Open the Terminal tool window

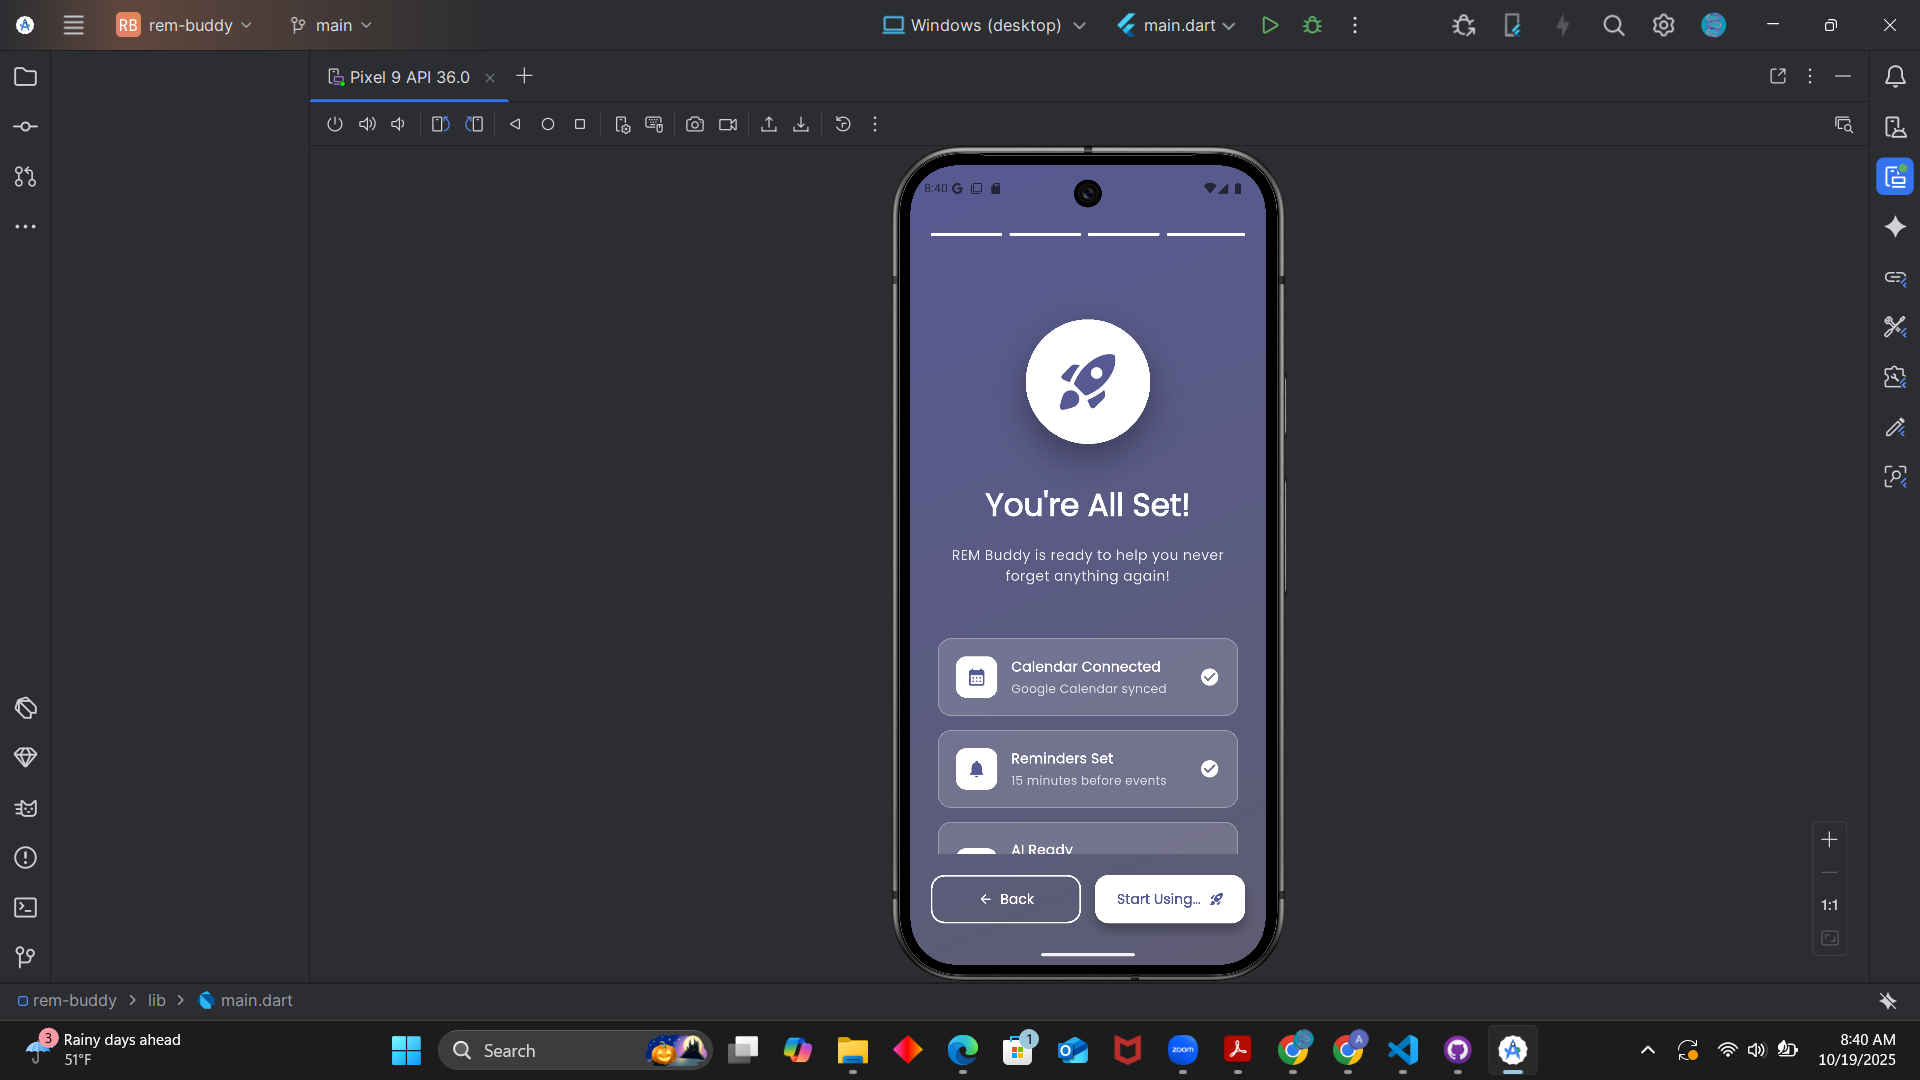[26, 907]
